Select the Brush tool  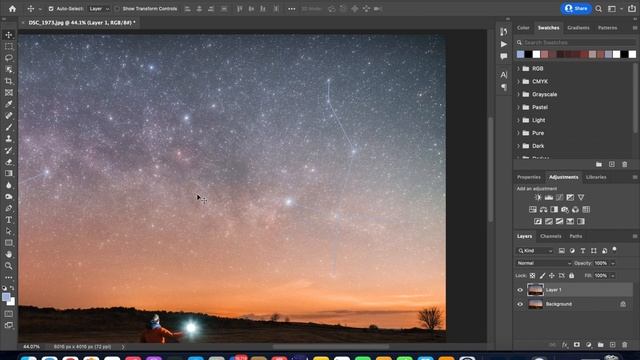pyautogui.click(x=9, y=127)
